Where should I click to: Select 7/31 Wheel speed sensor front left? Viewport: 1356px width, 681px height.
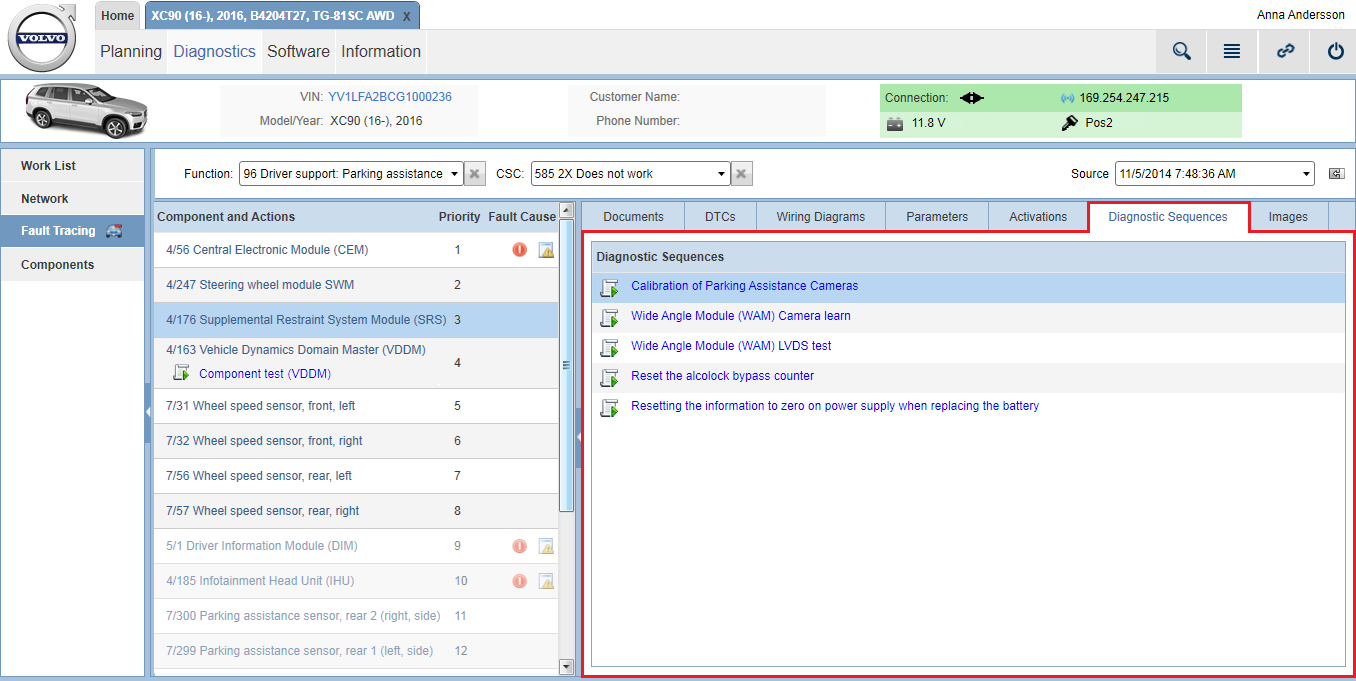[x=356, y=406]
